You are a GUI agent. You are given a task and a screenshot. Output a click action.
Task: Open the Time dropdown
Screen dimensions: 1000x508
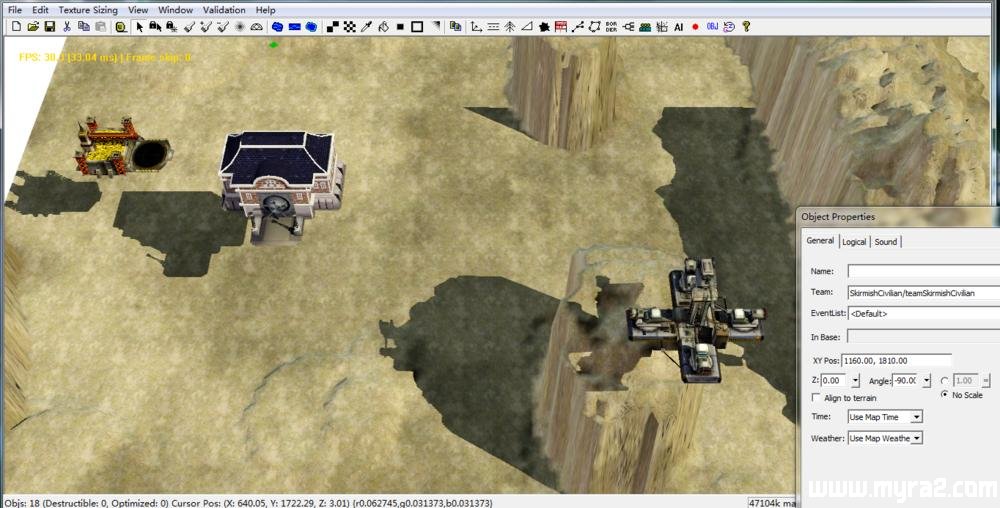coord(916,417)
